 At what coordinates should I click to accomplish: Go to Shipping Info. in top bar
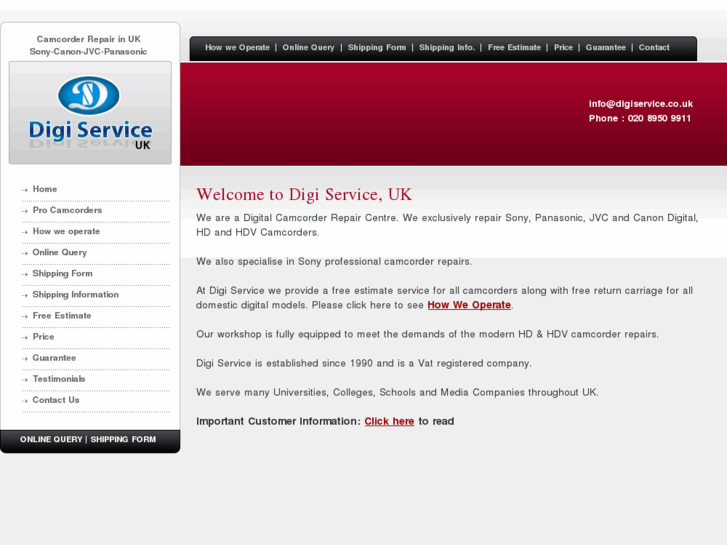(447, 47)
